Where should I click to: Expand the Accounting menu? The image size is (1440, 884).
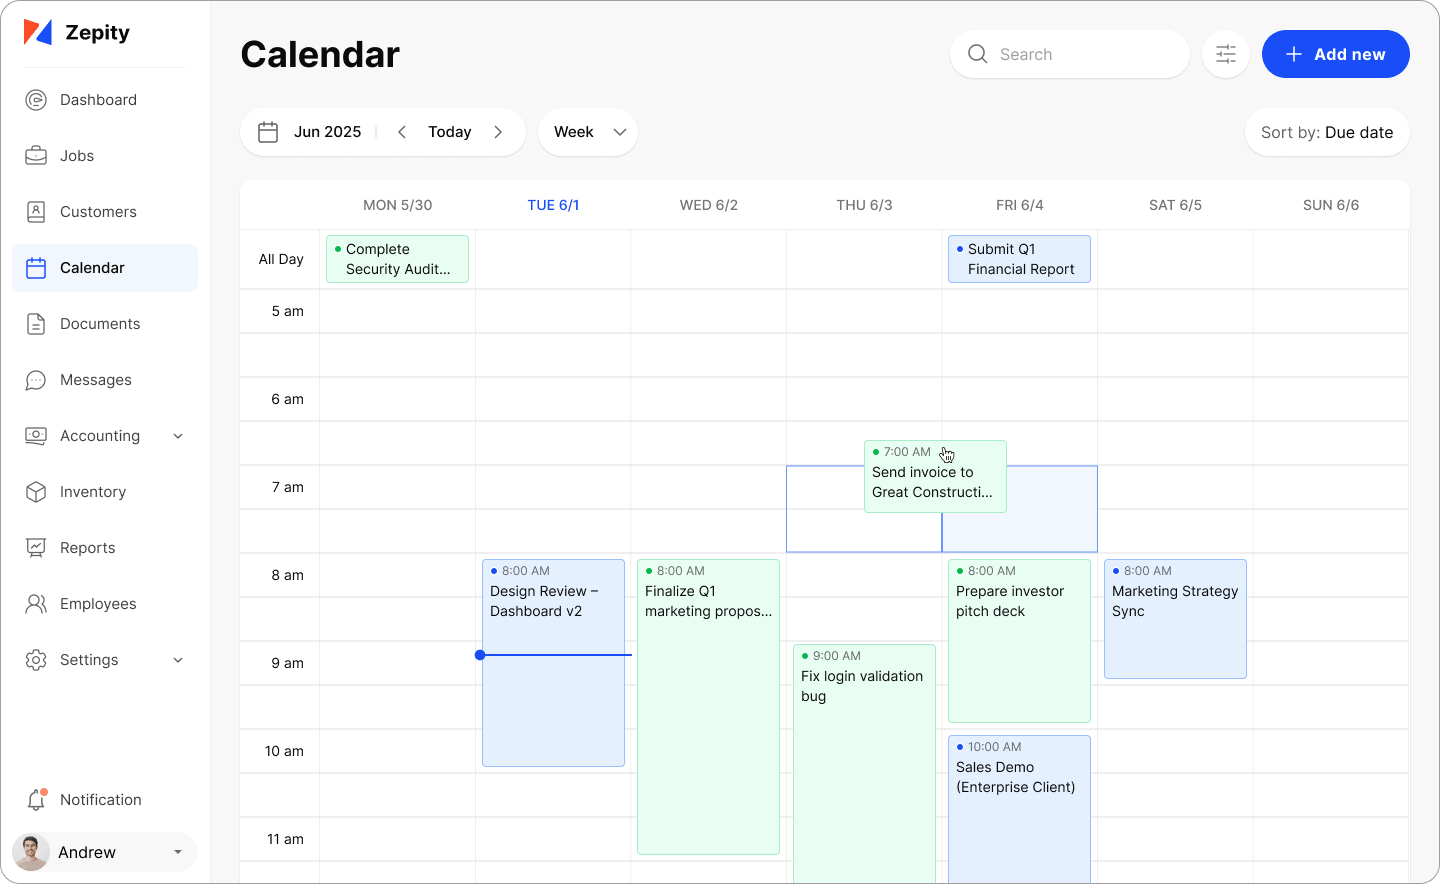(178, 436)
